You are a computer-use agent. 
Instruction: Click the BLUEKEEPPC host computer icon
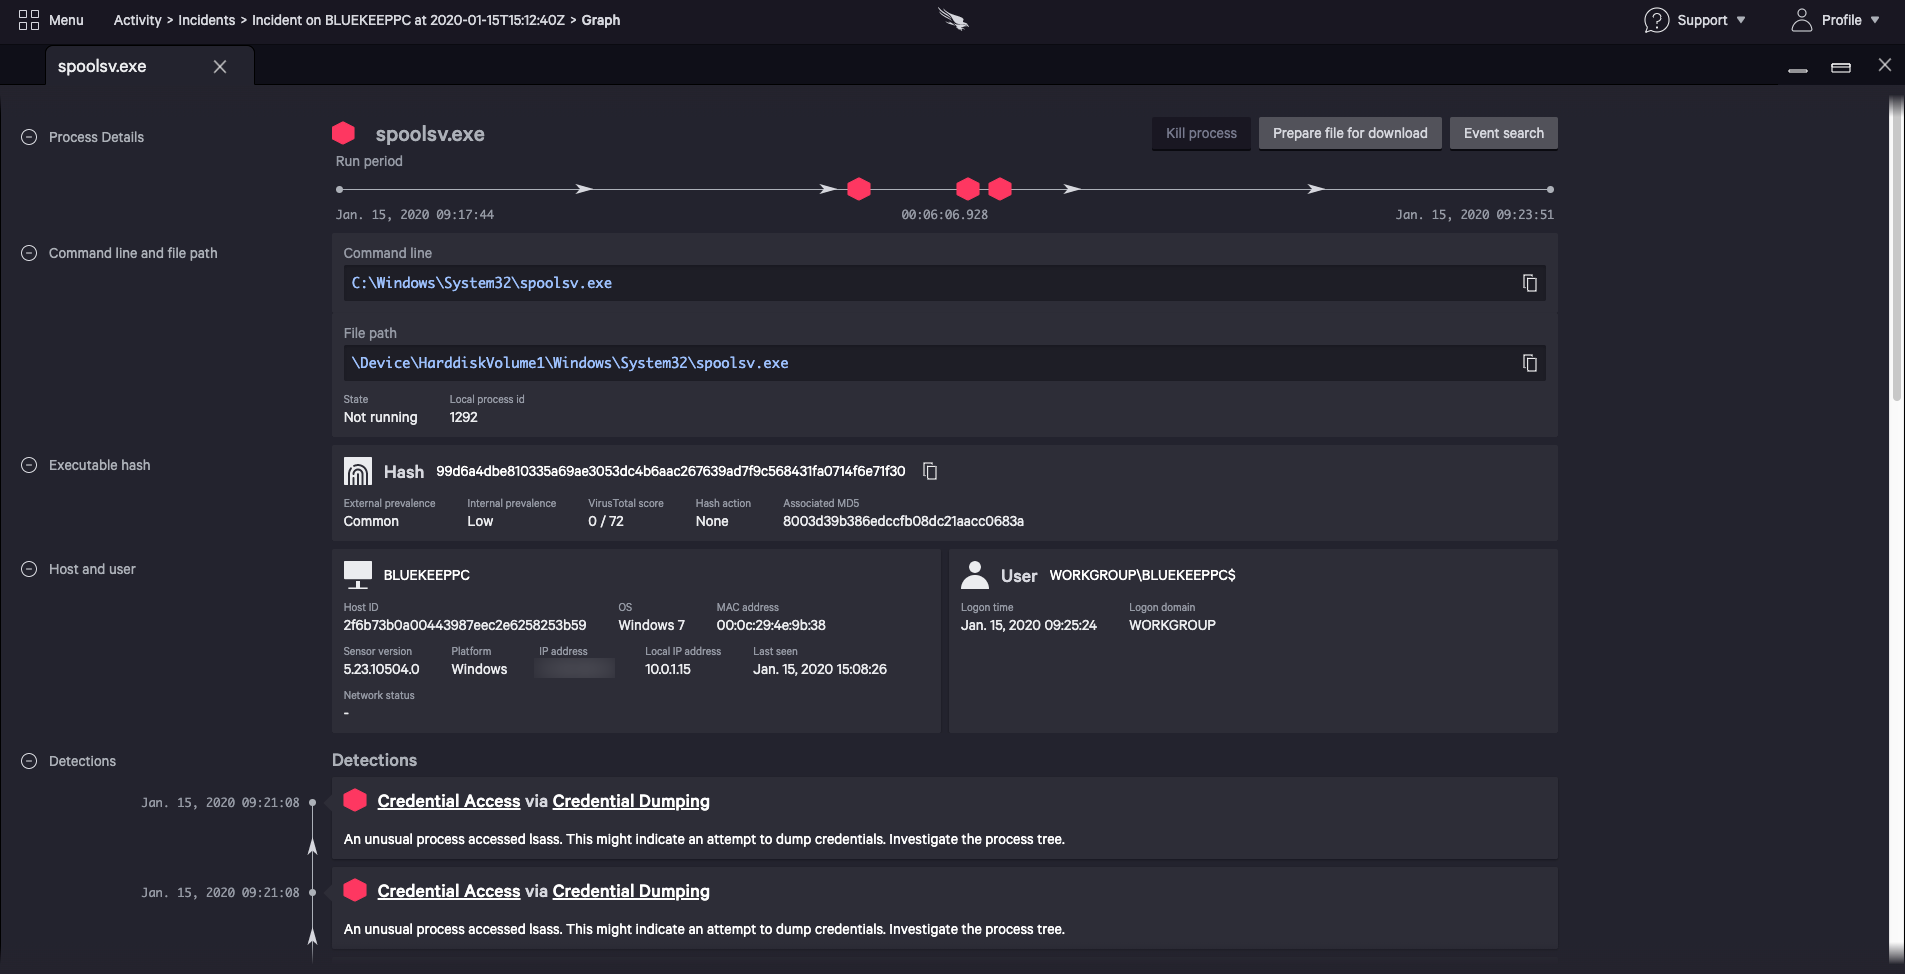click(357, 574)
